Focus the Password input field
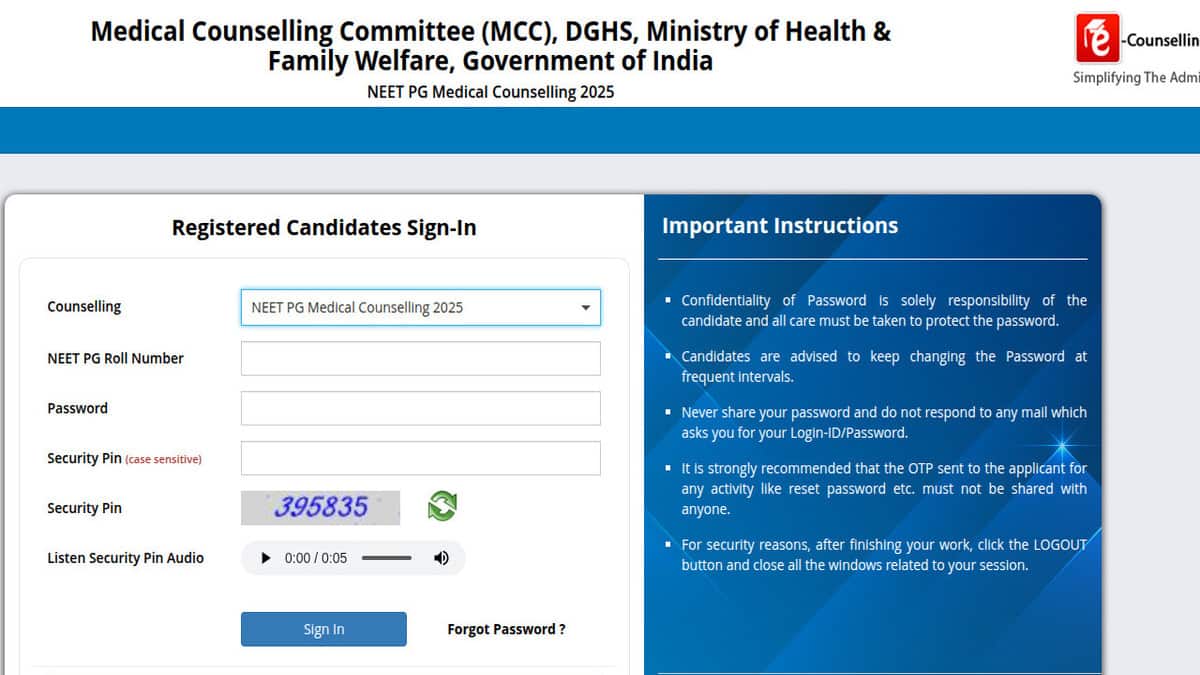The height and width of the screenshot is (675, 1200). (420, 408)
